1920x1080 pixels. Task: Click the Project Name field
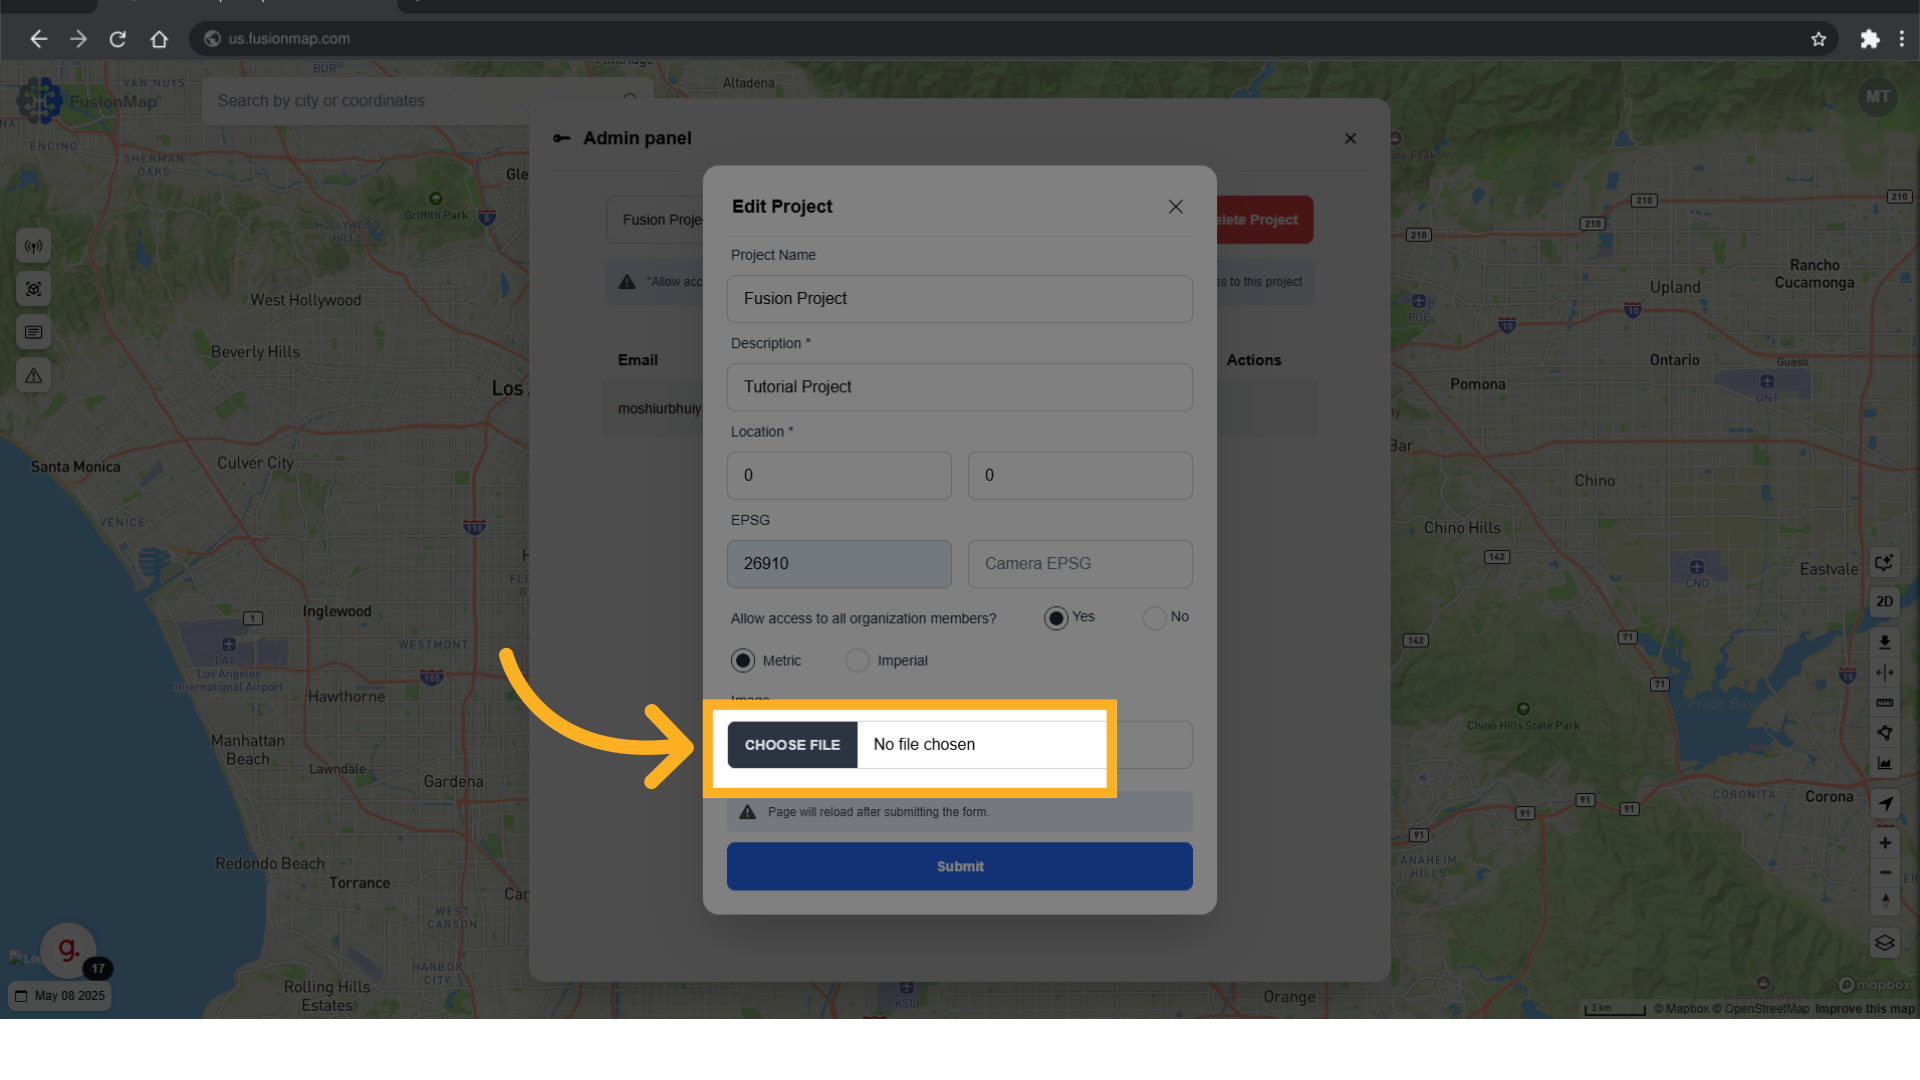[960, 299]
